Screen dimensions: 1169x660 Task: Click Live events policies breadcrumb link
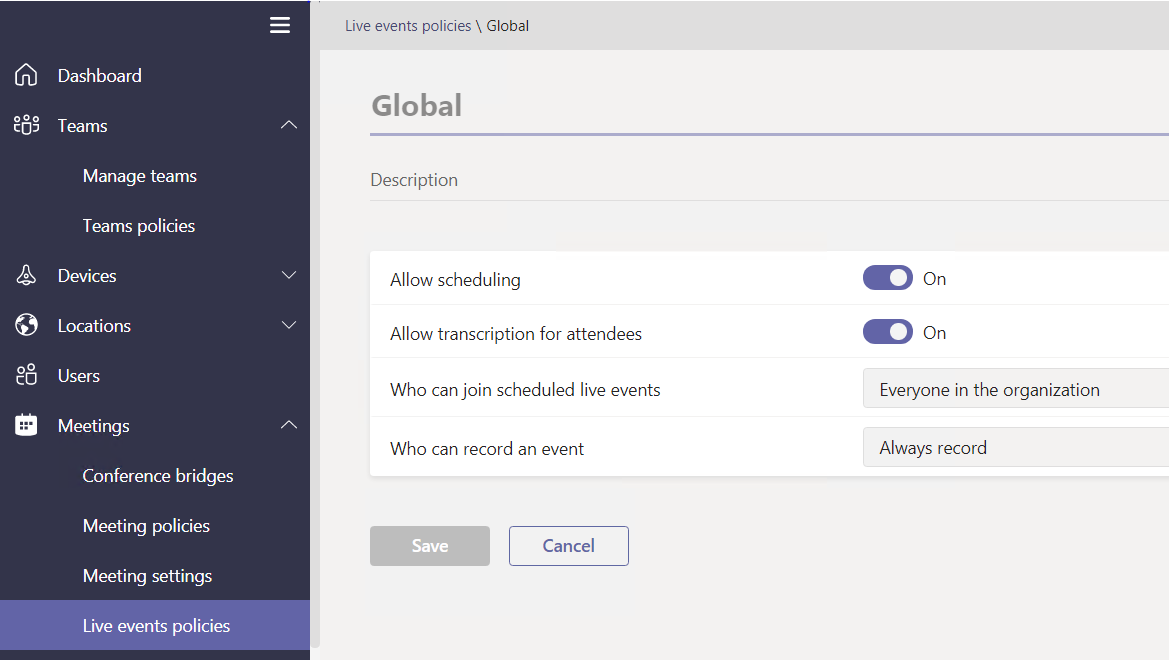click(x=408, y=26)
